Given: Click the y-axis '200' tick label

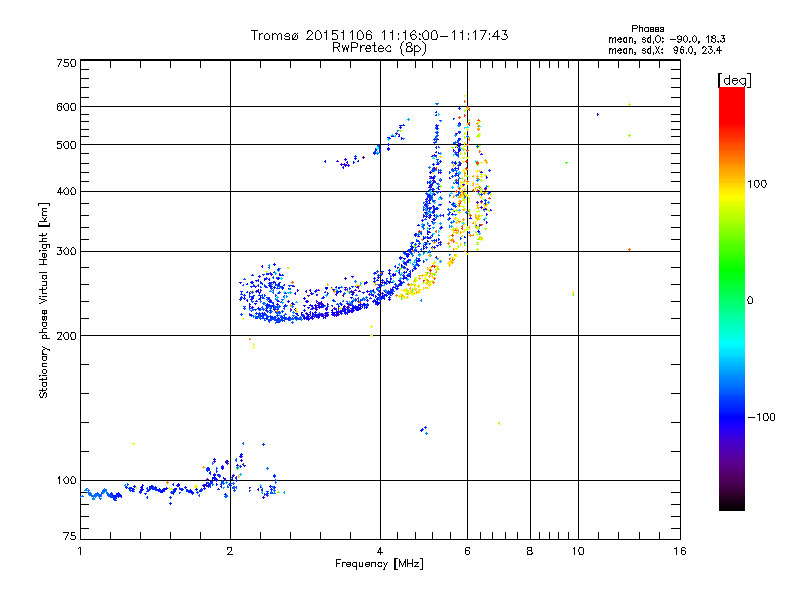Looking at the screenshot, I should [x=66, y=336].
